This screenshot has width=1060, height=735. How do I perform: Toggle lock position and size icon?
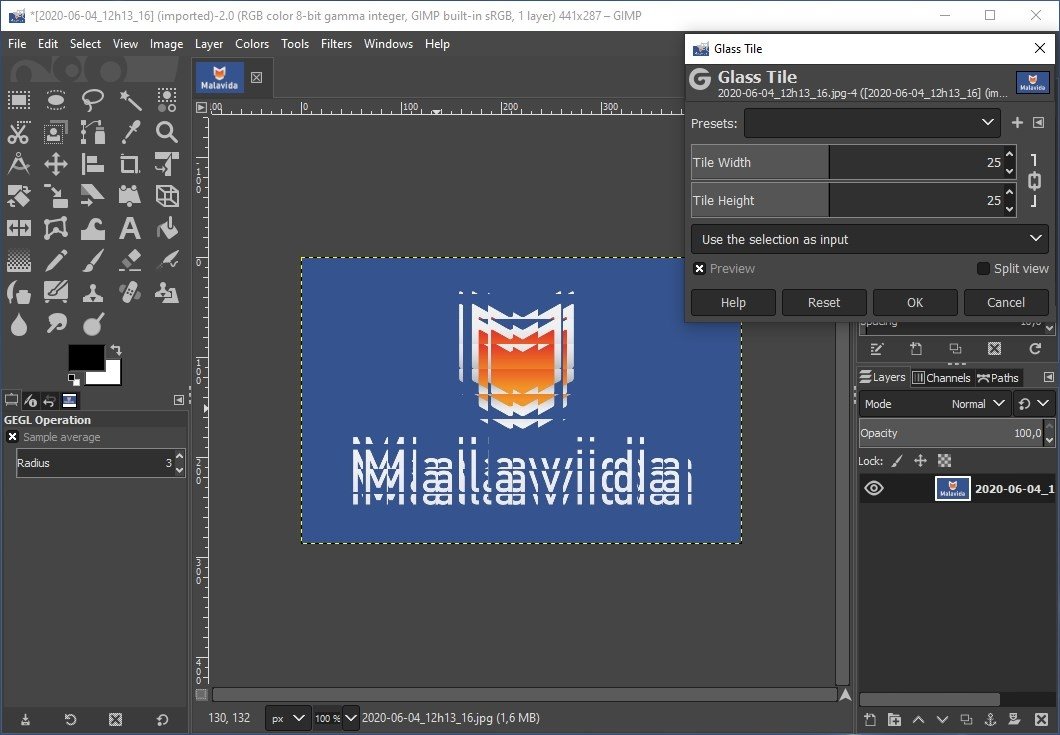[x=920, y=461]
